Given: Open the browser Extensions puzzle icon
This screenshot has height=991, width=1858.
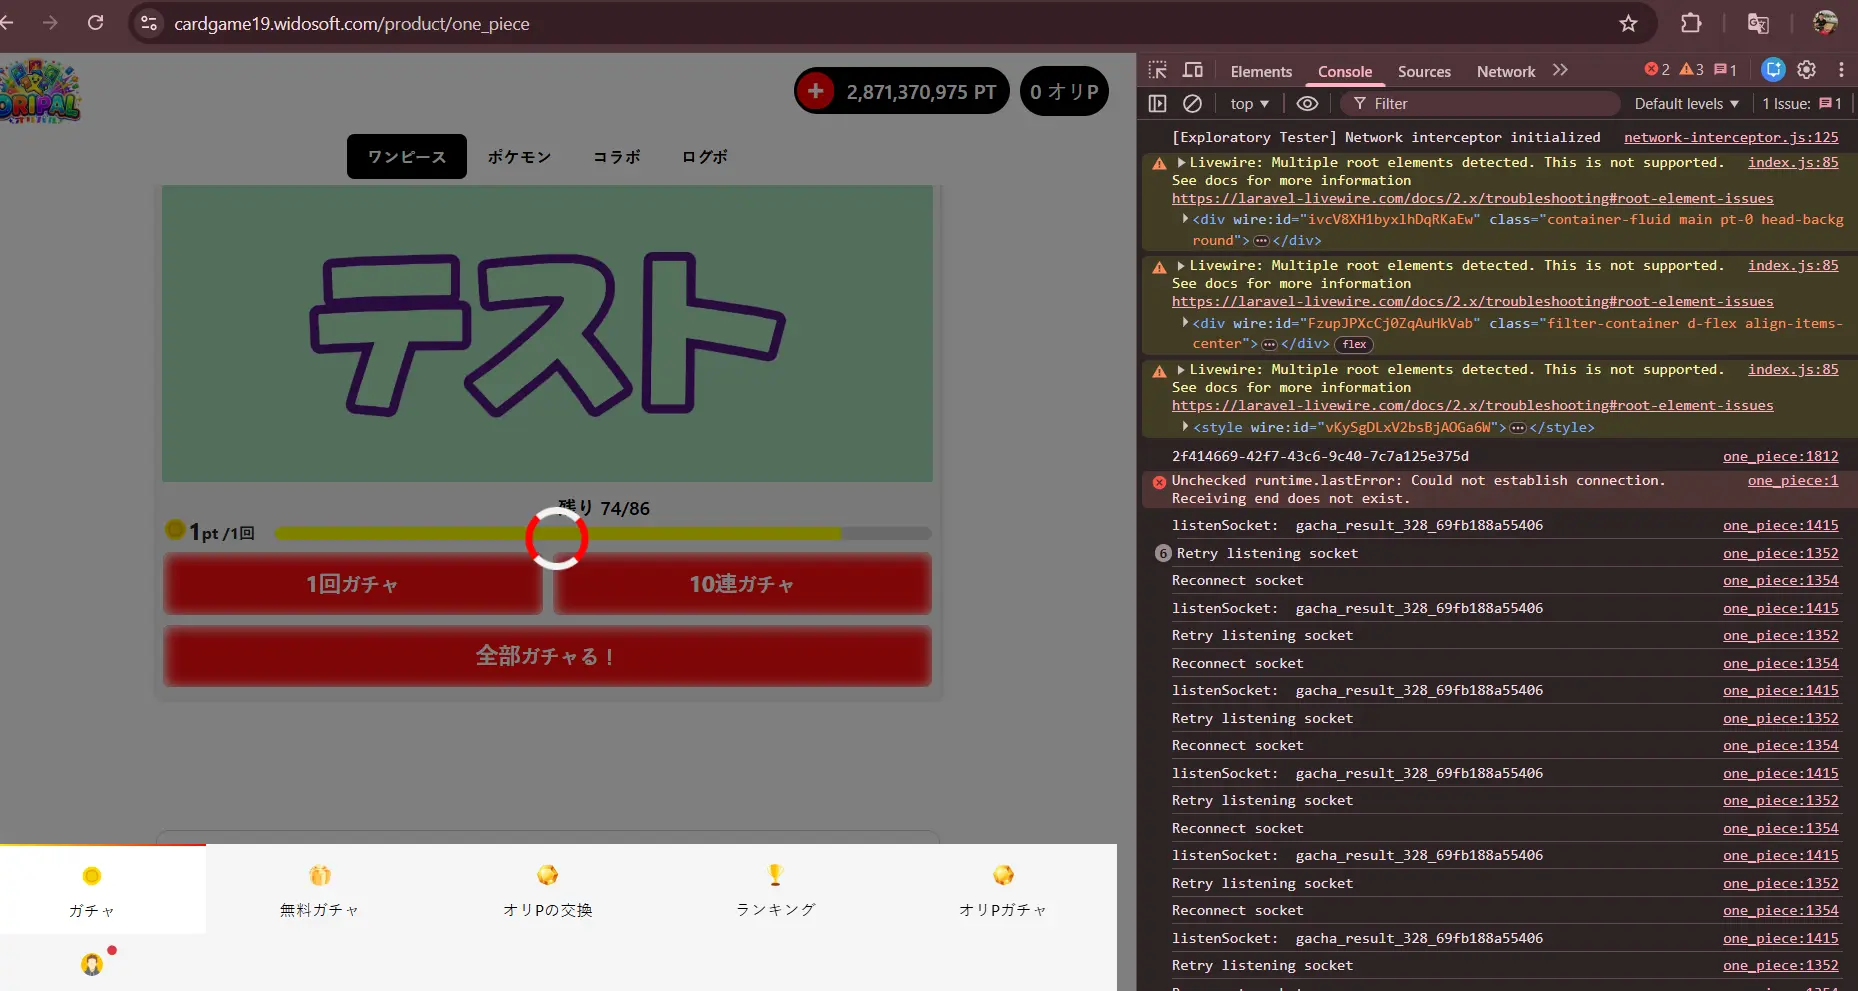Looking at the screenshot, I should click(1691, 23).
